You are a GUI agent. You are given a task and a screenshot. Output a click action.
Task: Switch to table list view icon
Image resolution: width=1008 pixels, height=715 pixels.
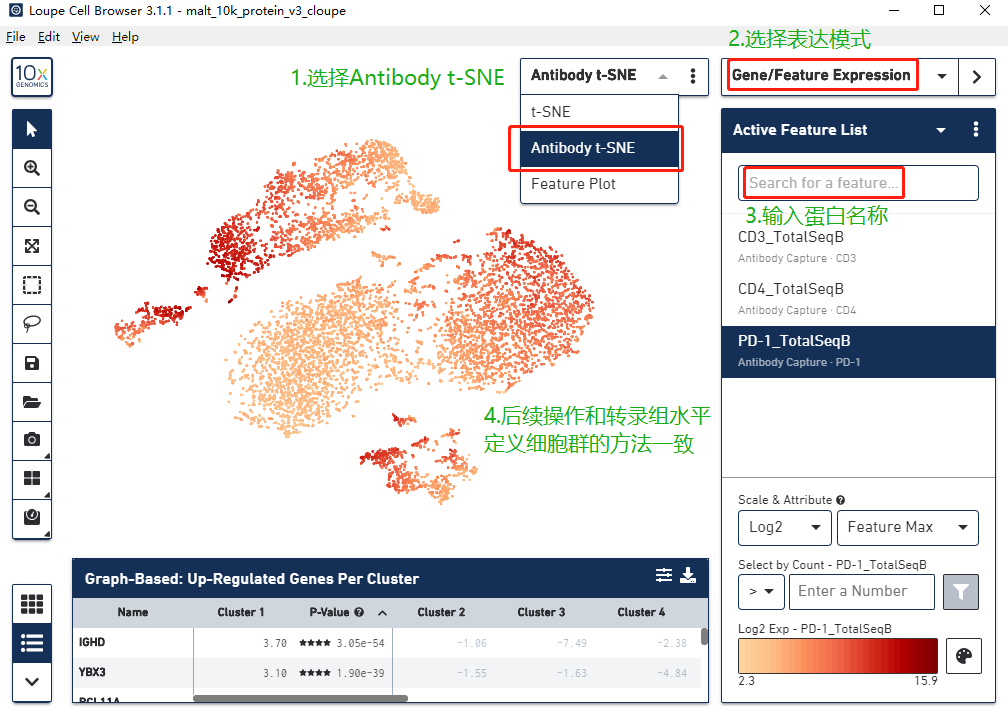click(x=32, y=643)
